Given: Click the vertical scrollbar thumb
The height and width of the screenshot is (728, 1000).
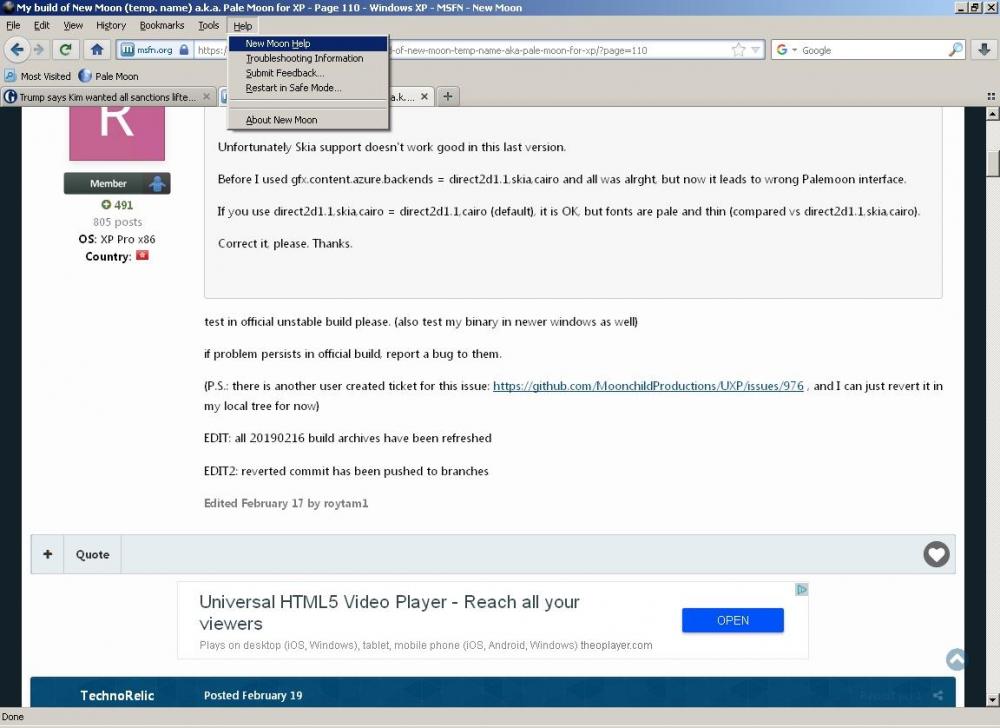Looking at the screenshot, I should pos(992,163).
